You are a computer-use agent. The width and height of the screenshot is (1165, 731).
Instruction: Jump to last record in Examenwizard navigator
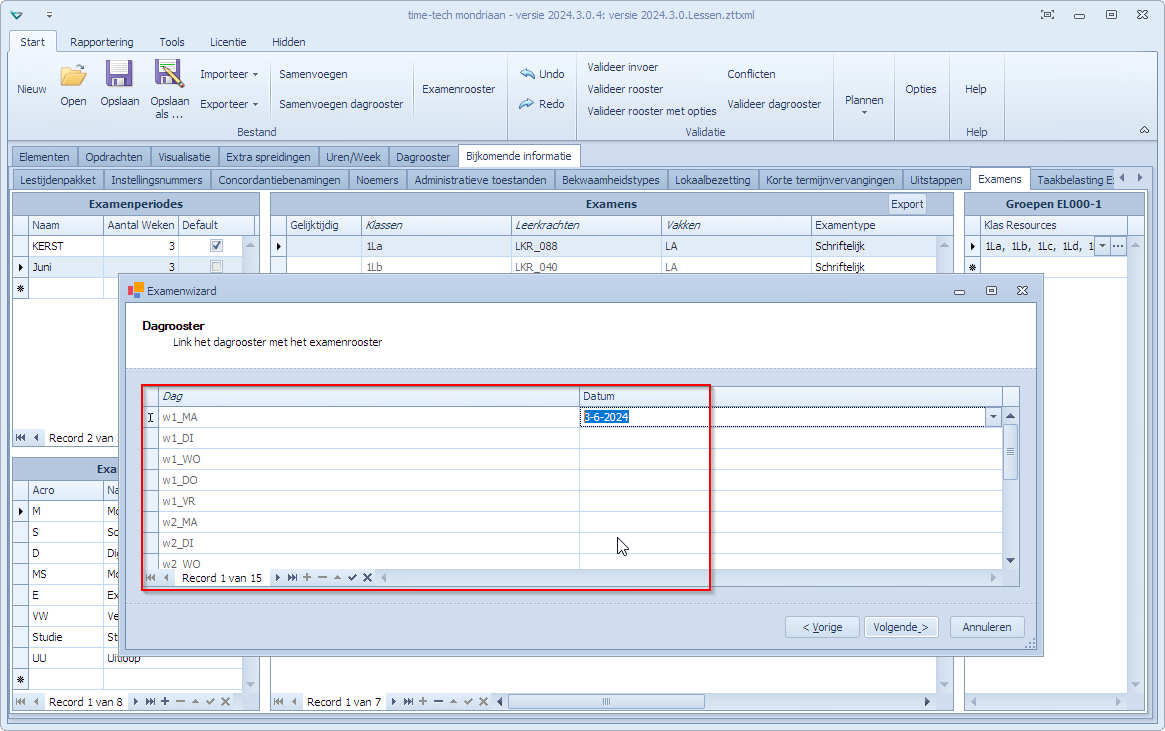click(x=292, y=577)
